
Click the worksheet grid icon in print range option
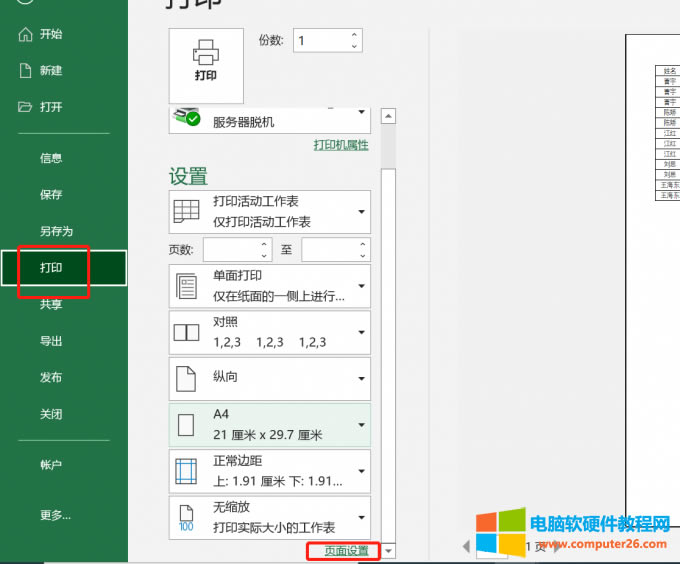coord(186,212)
